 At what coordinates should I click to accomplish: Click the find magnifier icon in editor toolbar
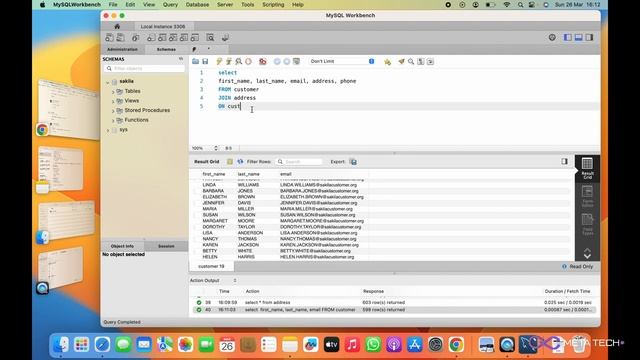(411, 61)
